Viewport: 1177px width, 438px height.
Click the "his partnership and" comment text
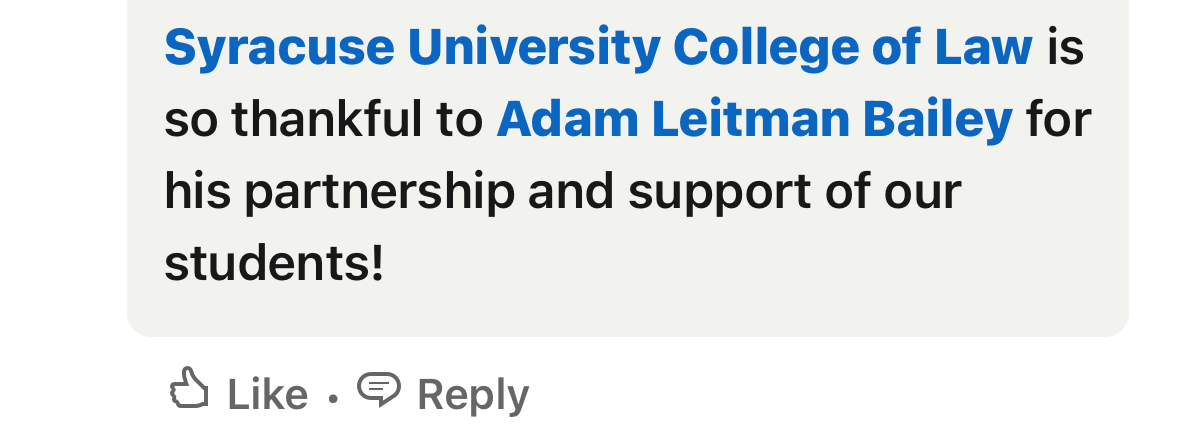coord(390,192)
